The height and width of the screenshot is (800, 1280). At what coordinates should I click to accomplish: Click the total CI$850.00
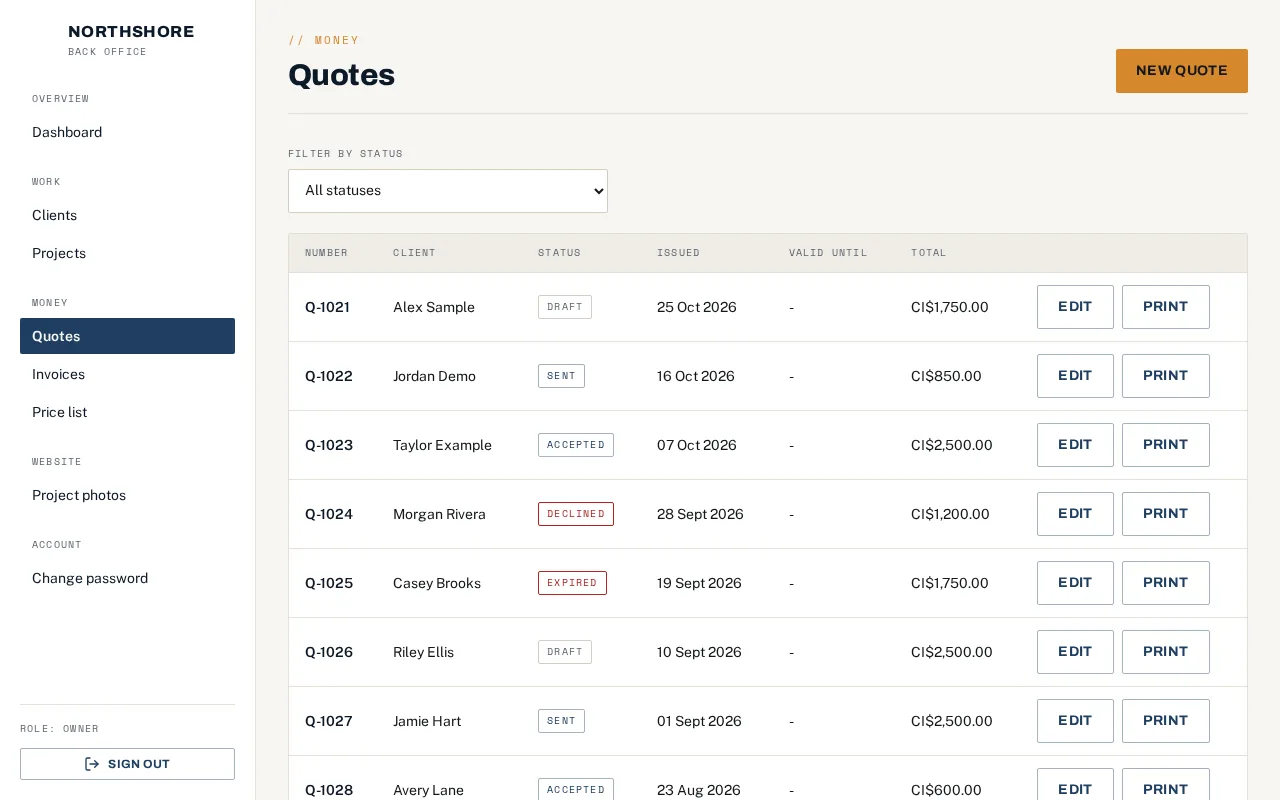coord(946,376)
